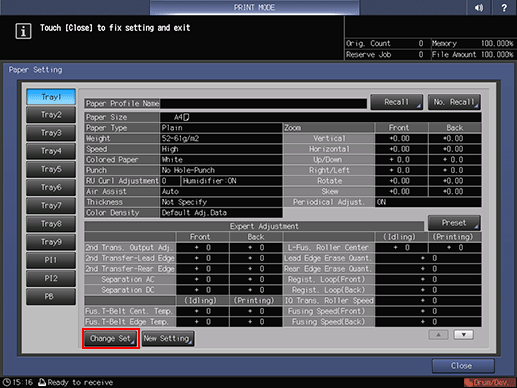
Task: Tap Lead Edge Erase Quant. value
Action: coord(428,258)
